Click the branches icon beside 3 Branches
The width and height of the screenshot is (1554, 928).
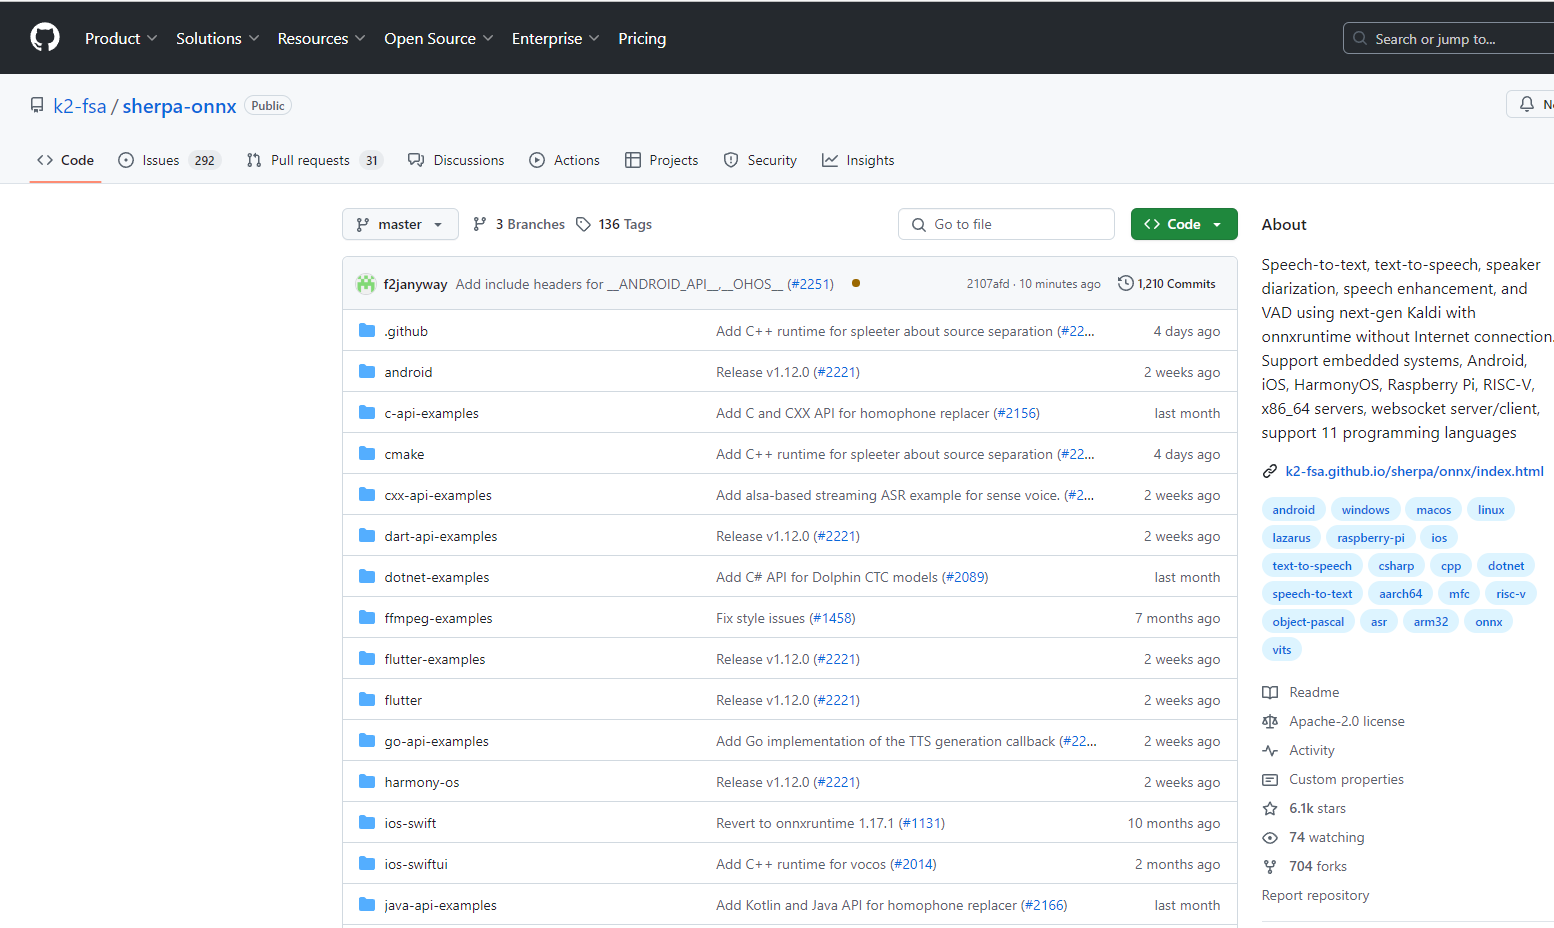pos(480,224)
